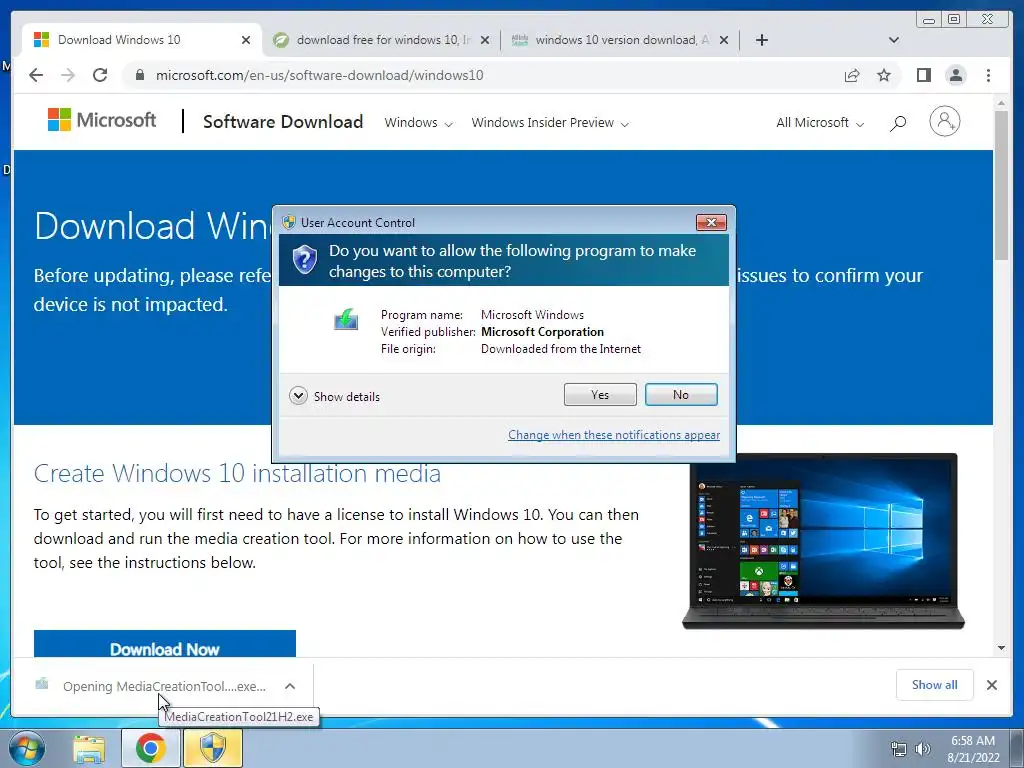This screenshot has height=768, width=1024.
Task: Click the site security lock icon
Action: pyautogui.click(x=139, y=75)
